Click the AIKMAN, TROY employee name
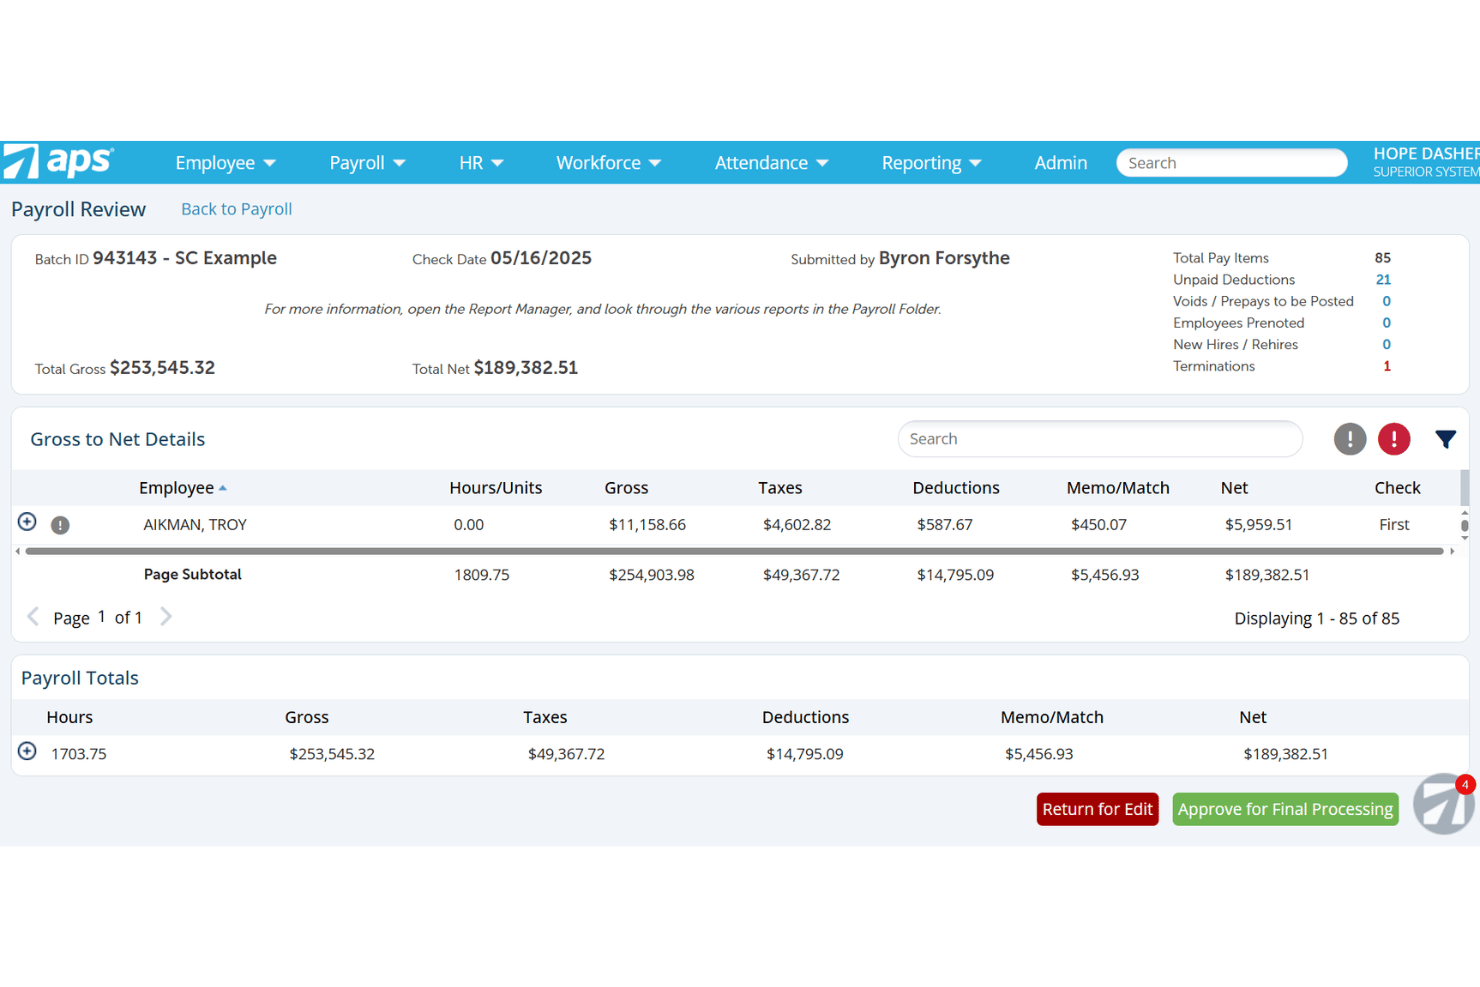Viewport: 1480px width, 987px height. (195, 525)
